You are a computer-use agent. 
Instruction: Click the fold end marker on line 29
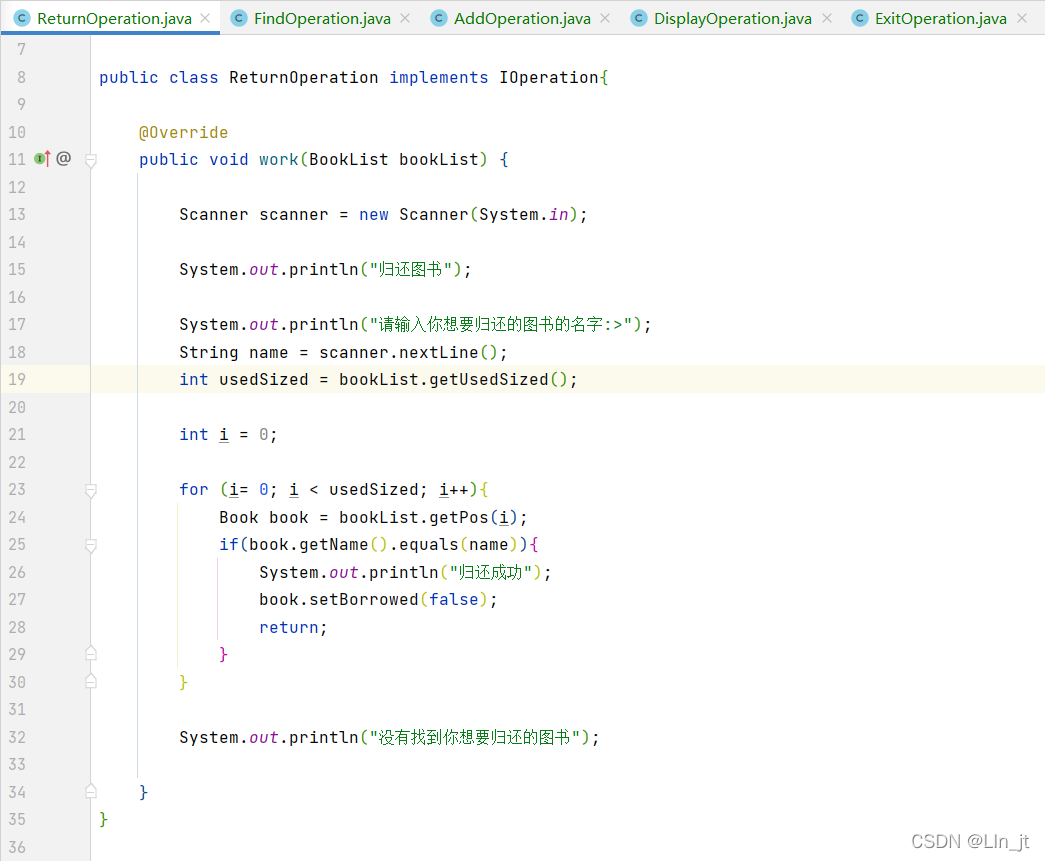click(x=91, y=653)
